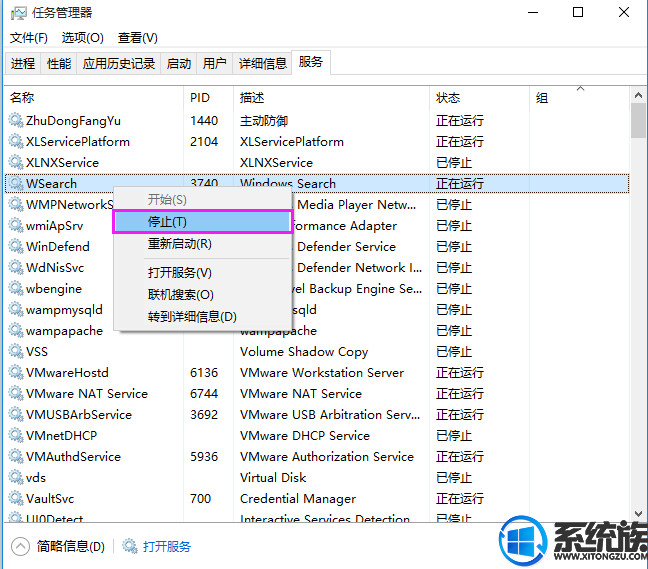Click the gear icon beside XLNXService name

[16, 162]
